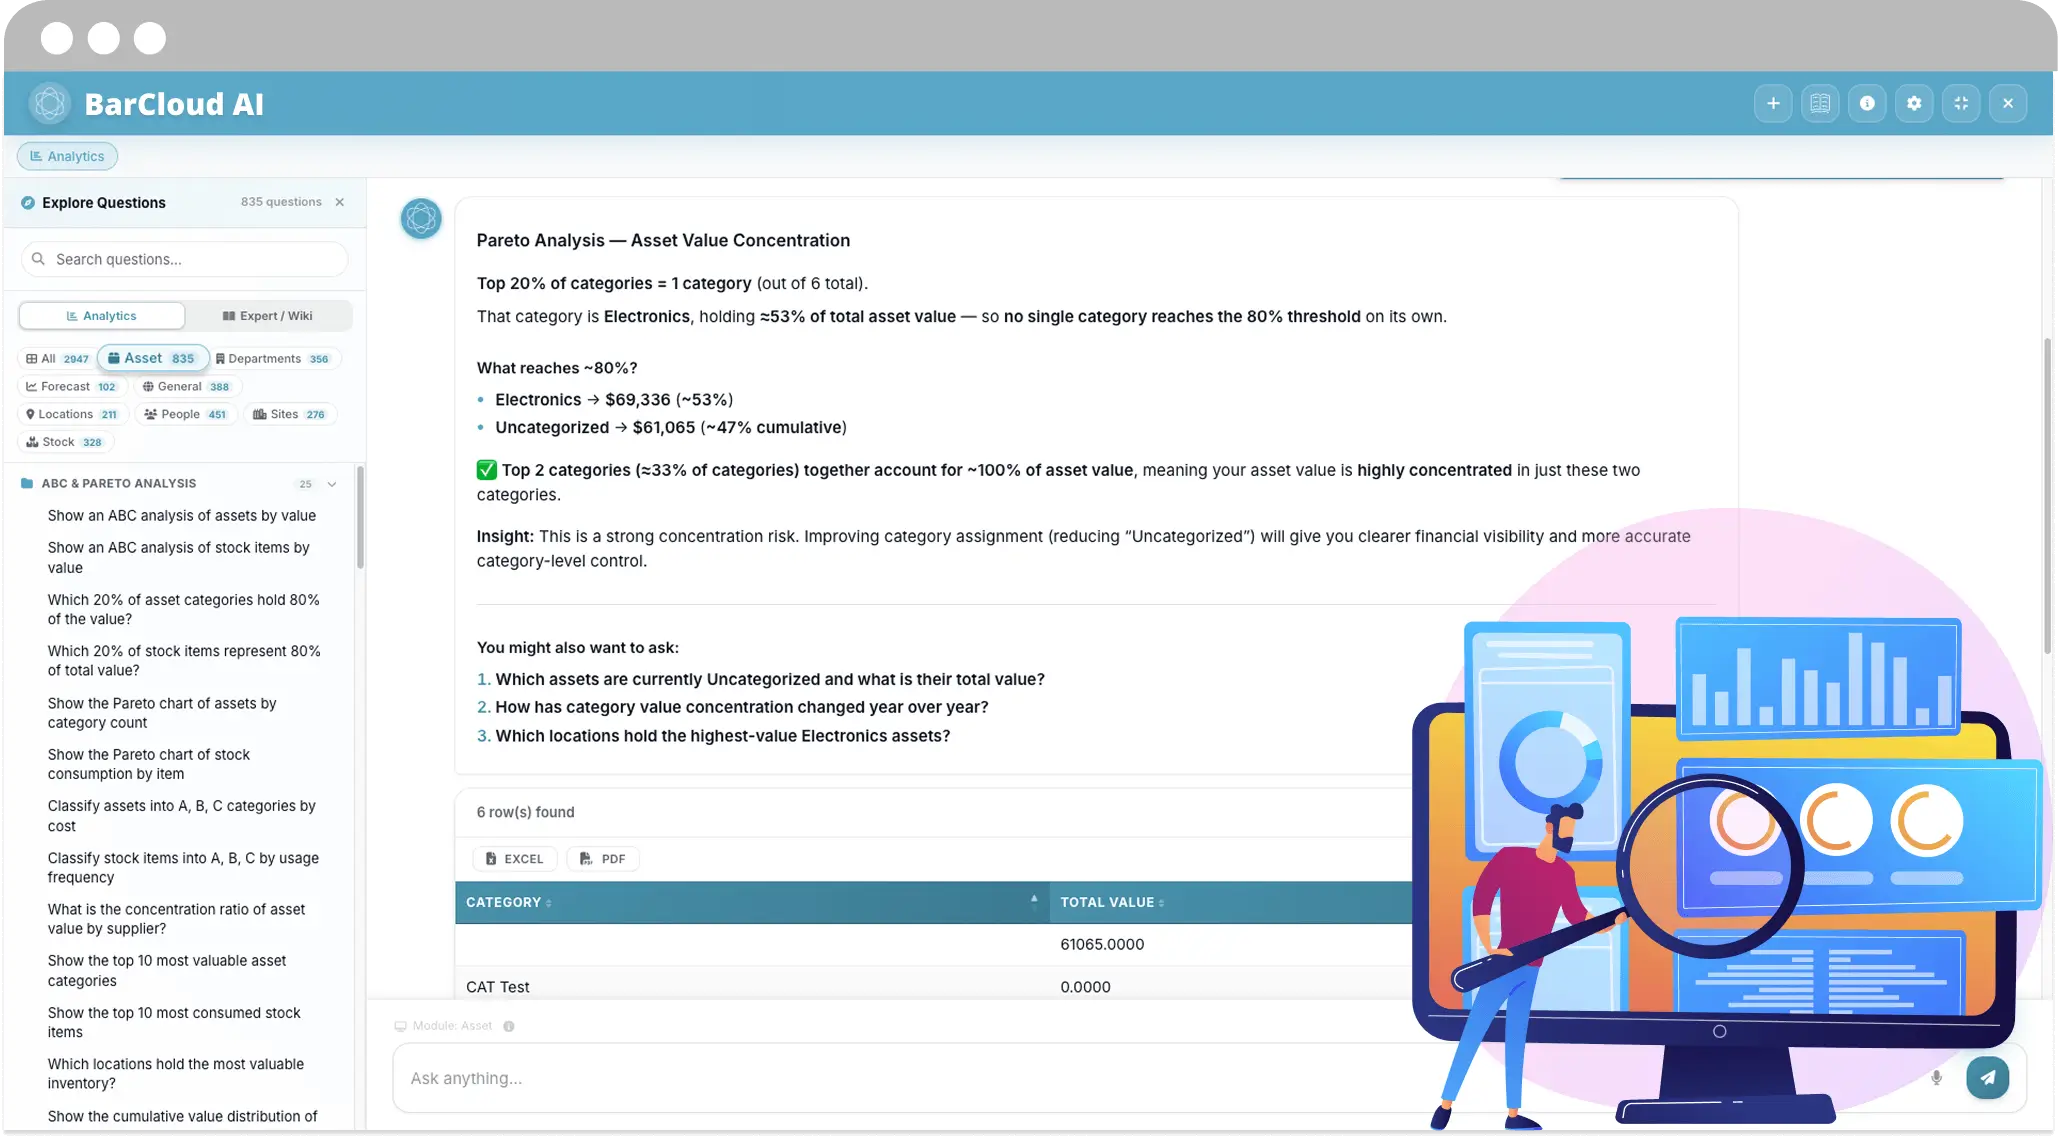Click the BarCloud AI logo icon

(x=50, y=103)
